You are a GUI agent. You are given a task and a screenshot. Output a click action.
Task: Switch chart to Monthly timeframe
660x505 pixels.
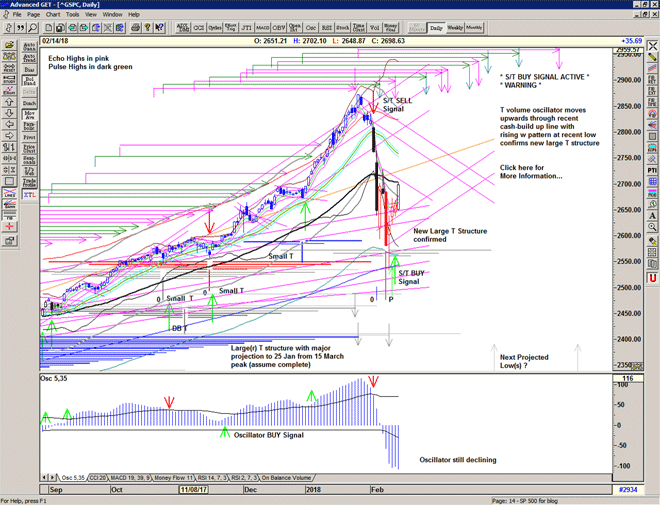(475, 28)
